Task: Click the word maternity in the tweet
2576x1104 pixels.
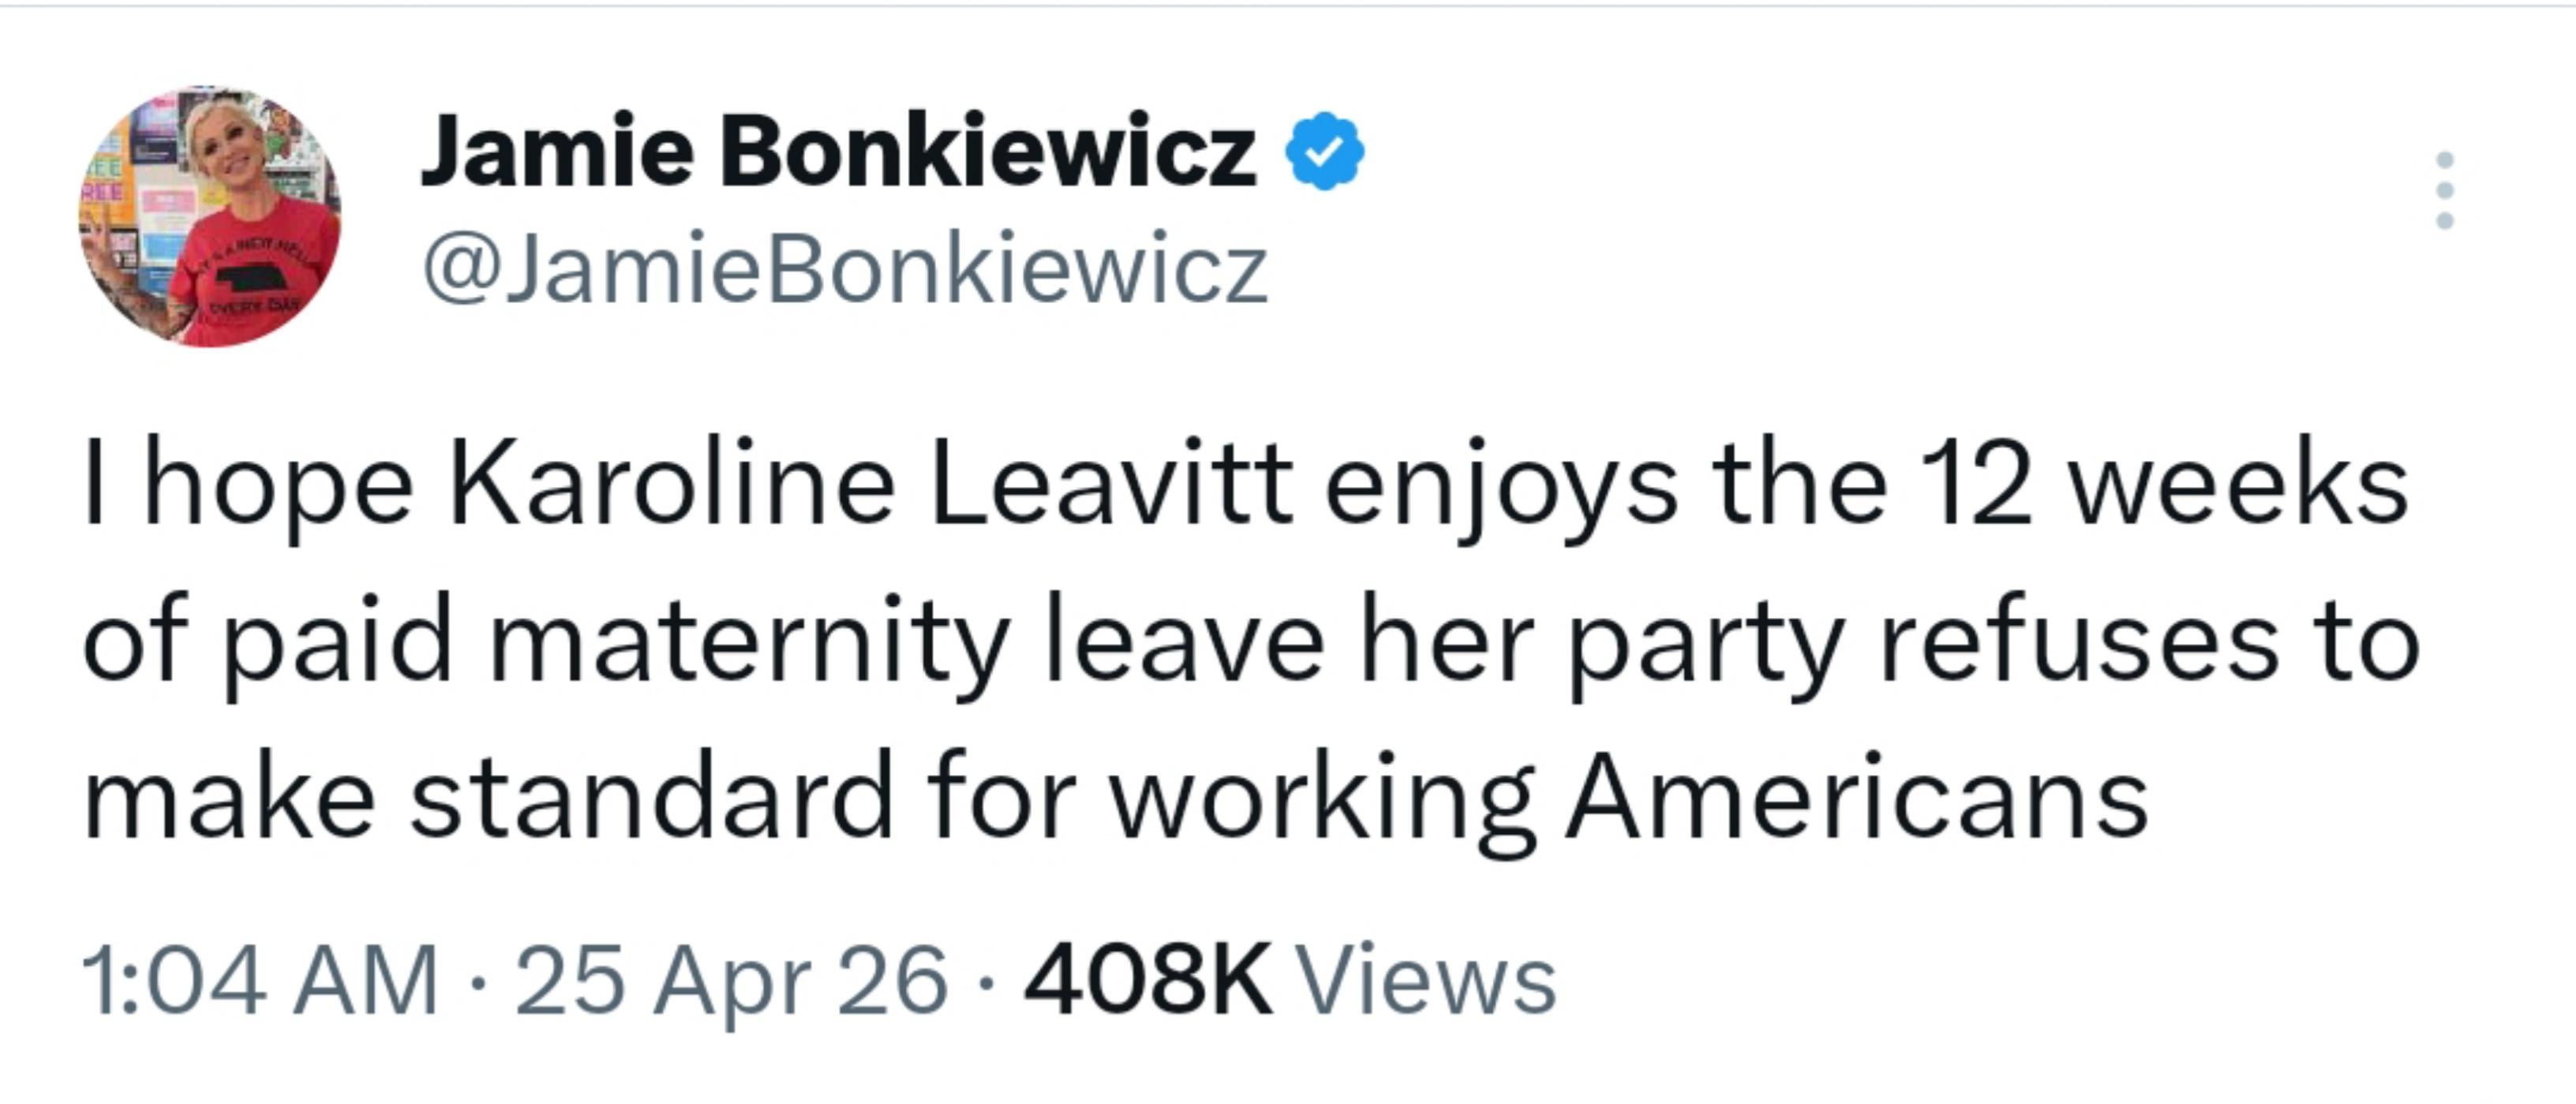Action: pos(748,645)
